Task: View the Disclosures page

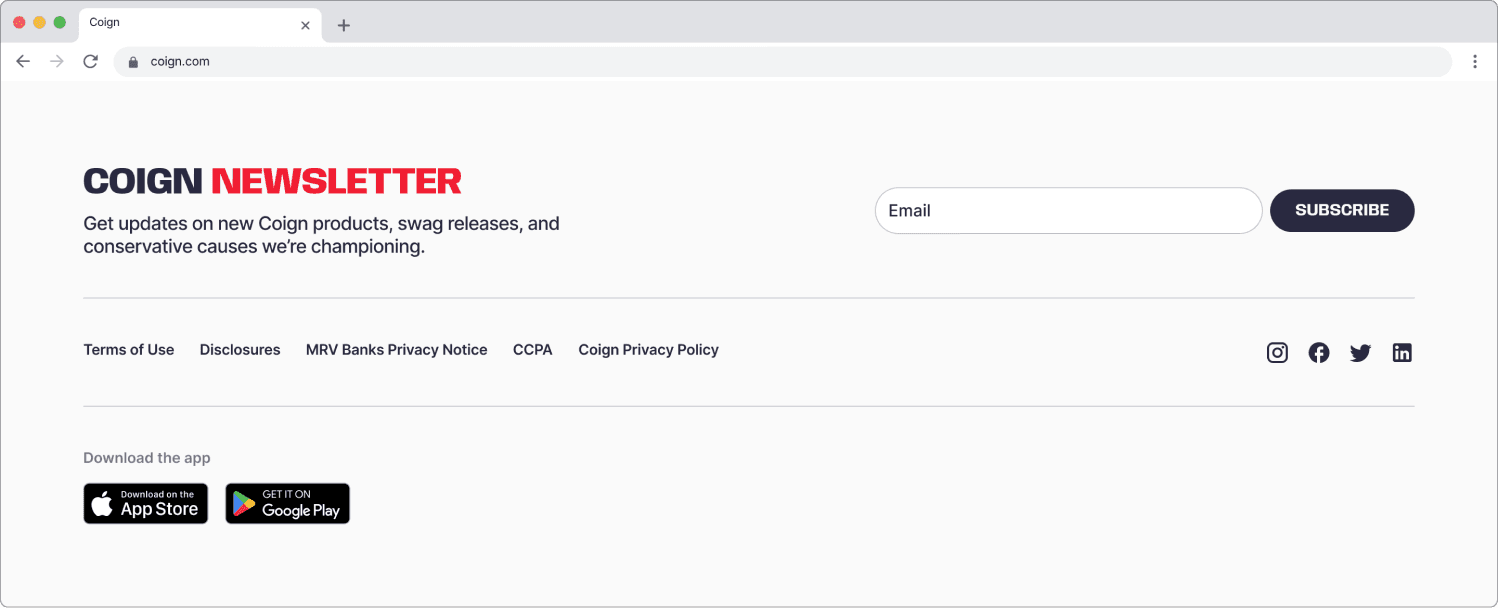Action: (240, 349)
